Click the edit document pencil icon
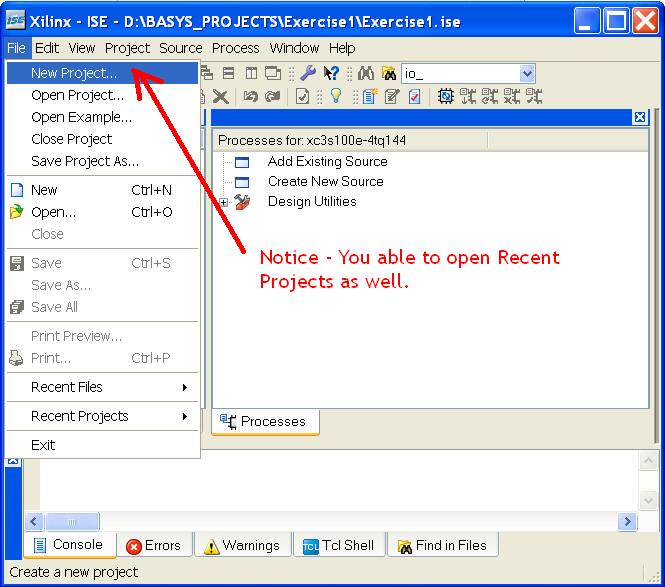Viewport: 665px width, 587px height. 392,97
